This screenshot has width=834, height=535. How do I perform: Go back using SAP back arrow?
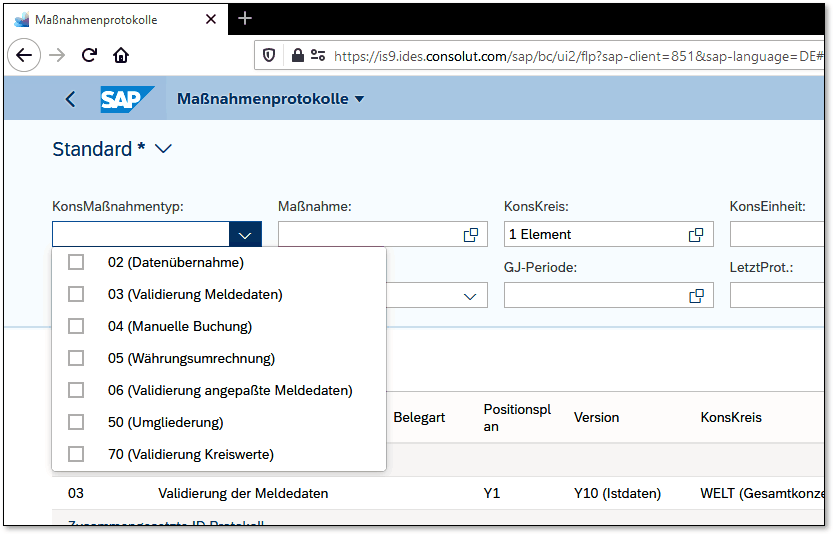70,99
